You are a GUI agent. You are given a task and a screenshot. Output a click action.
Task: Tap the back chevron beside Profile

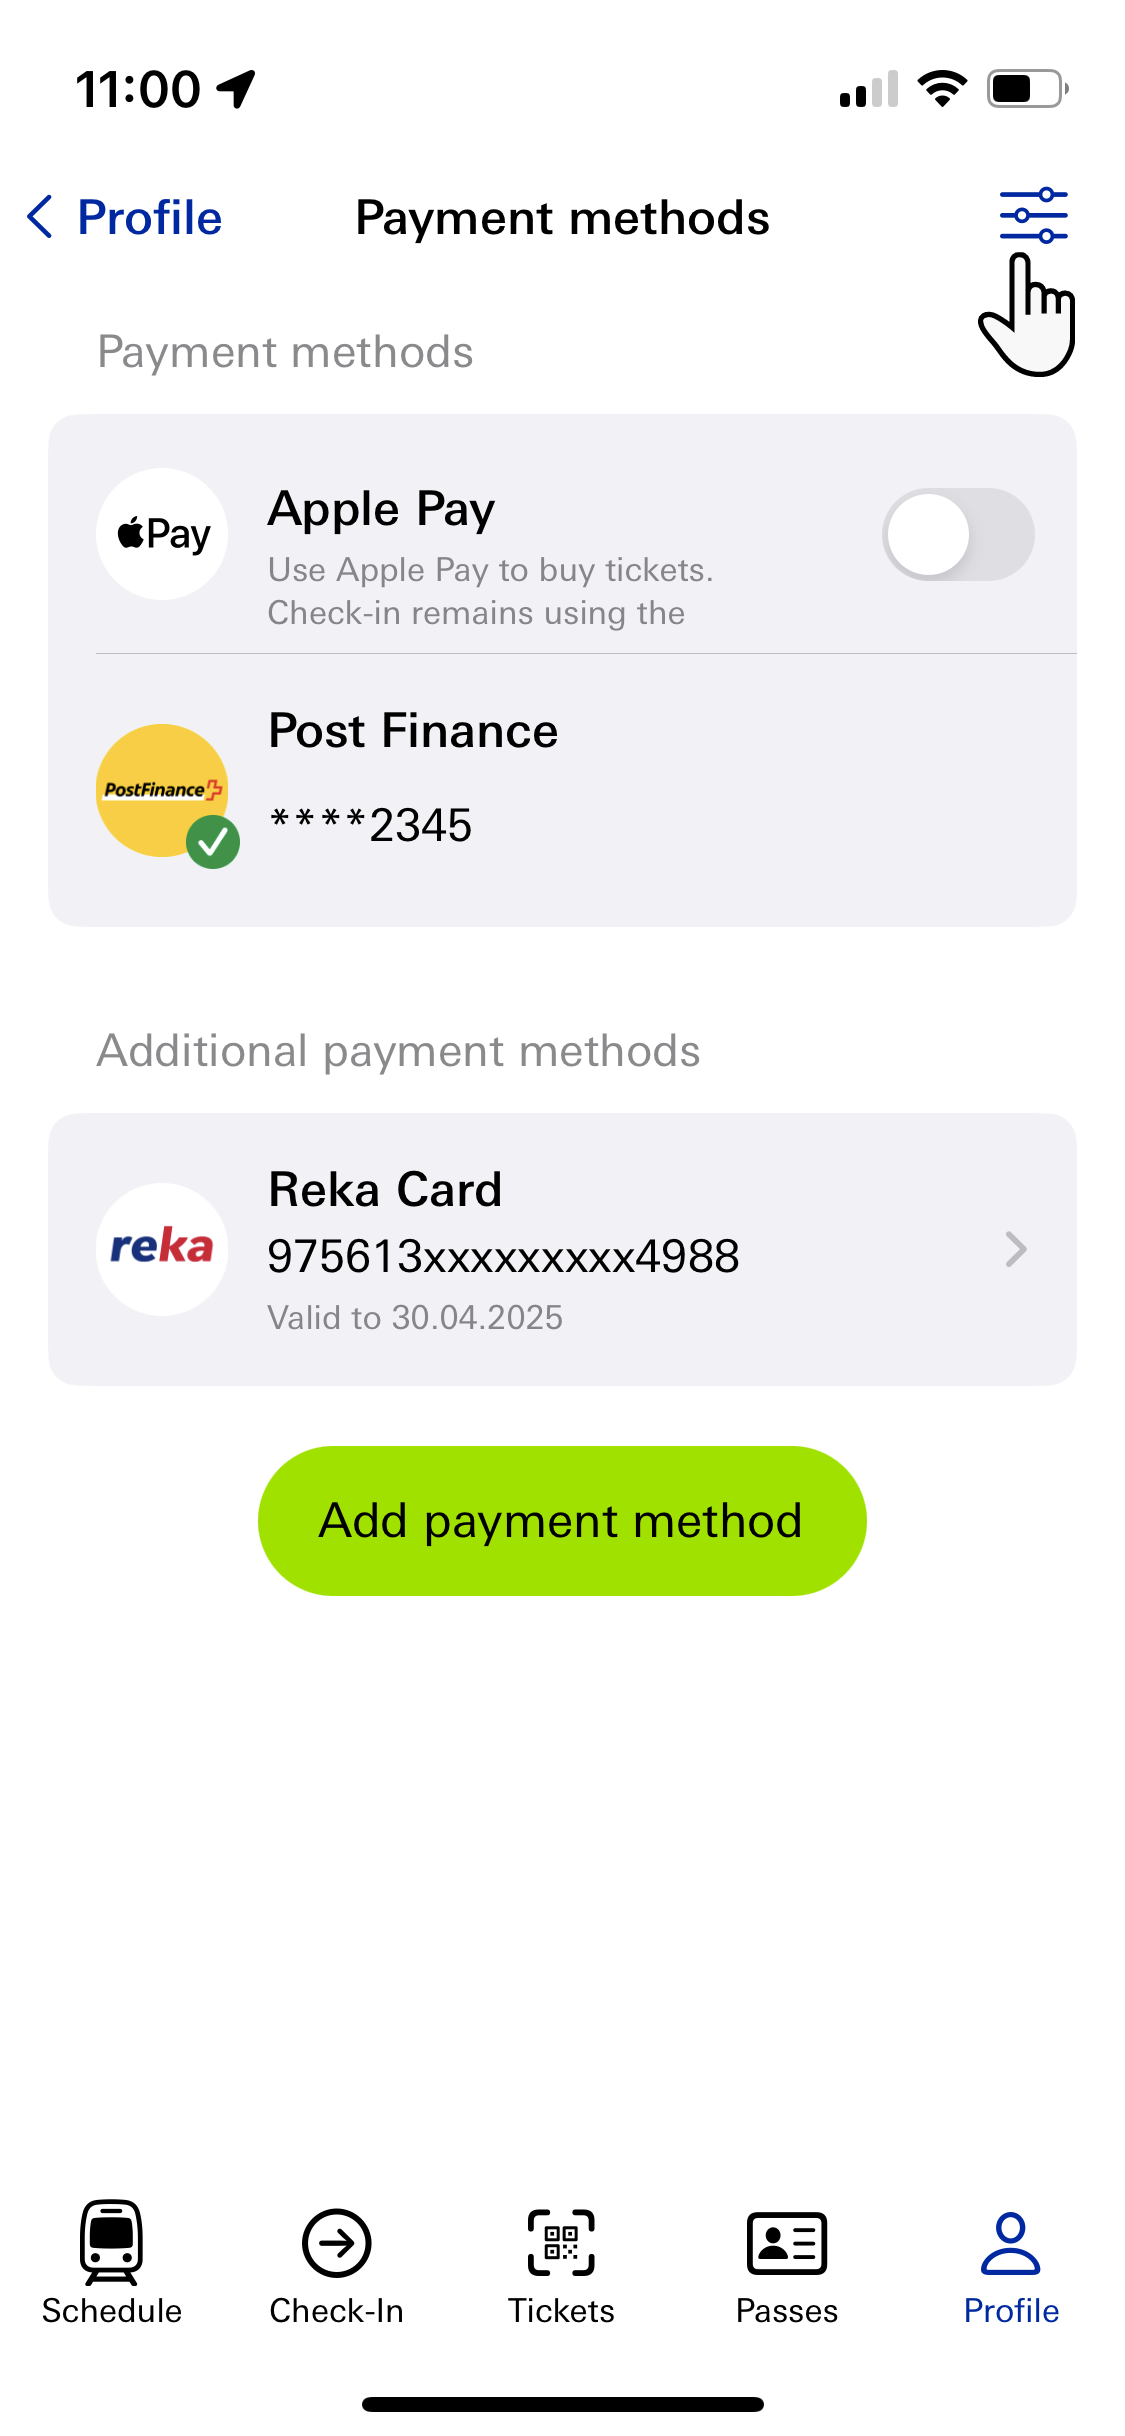coord(40,217)
